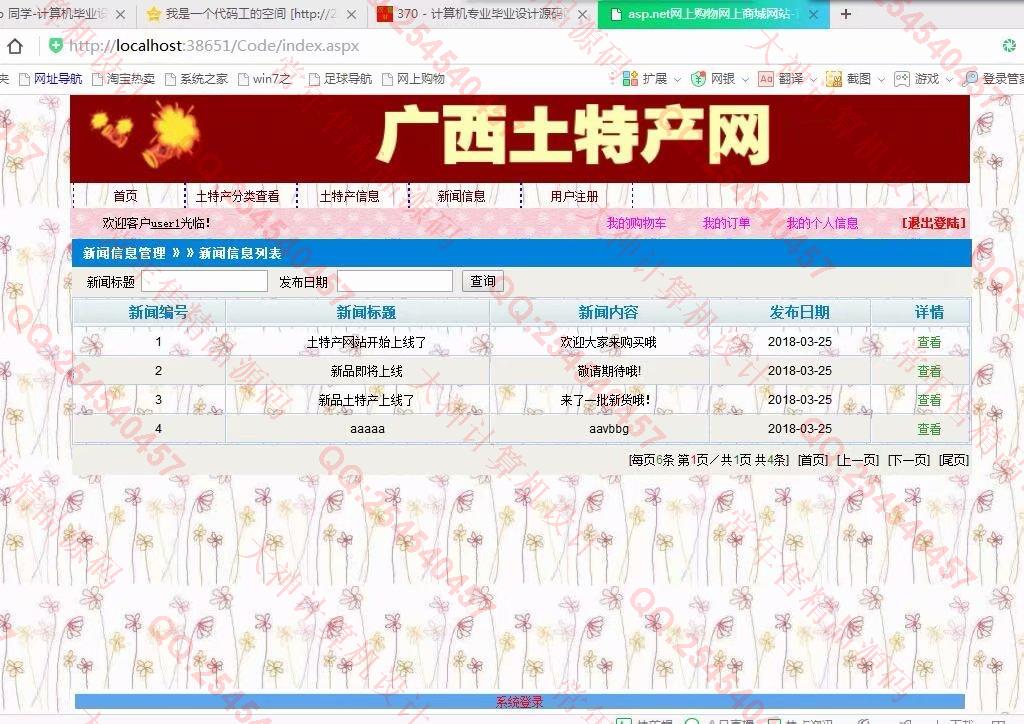
Task: Go to 尾页 last page
Action: pyautogui.click(x=953, y=460)
